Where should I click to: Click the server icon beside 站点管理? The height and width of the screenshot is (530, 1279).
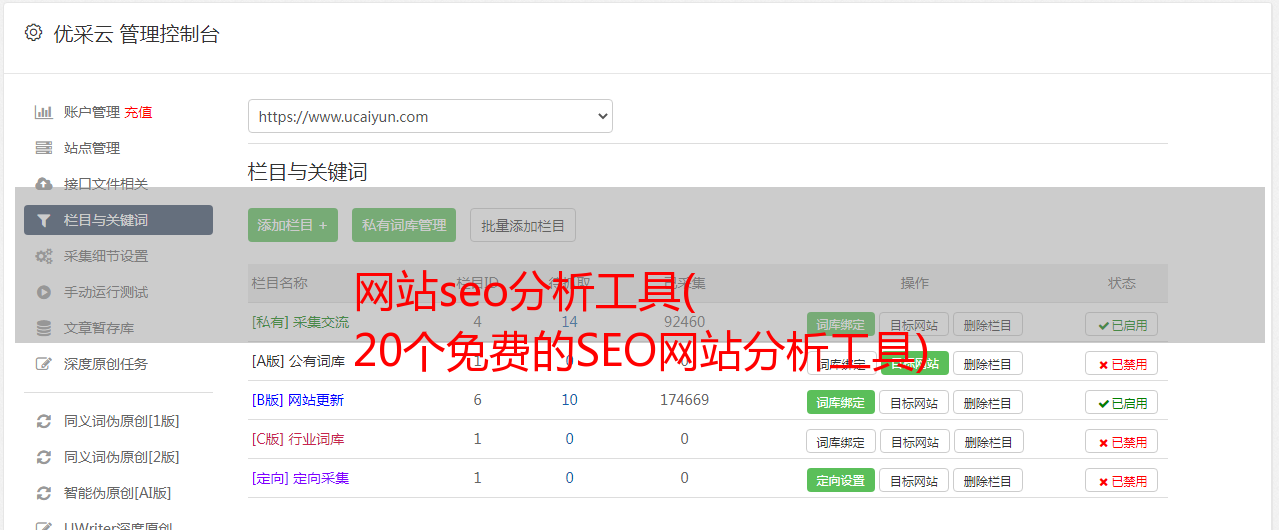pos(44,148)
